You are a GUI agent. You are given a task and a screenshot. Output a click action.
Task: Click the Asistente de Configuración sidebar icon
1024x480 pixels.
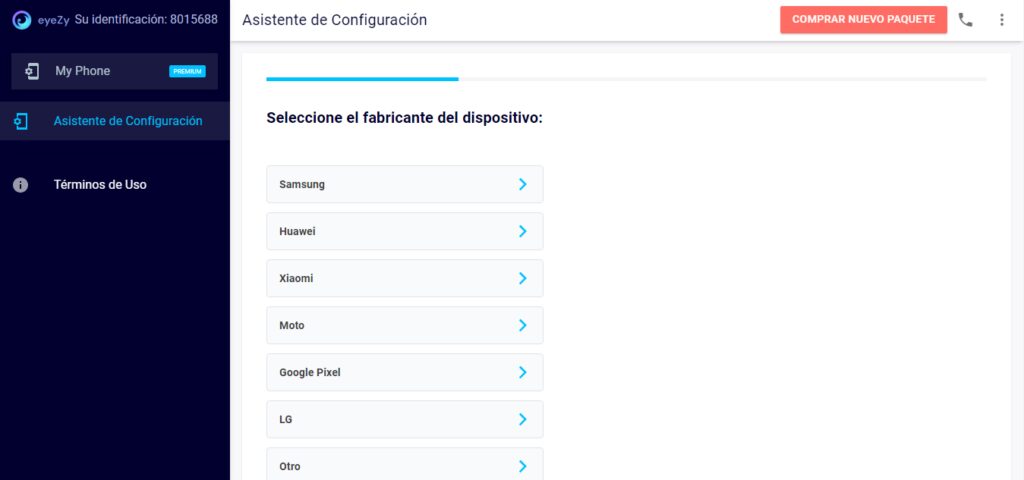[21, 121]
